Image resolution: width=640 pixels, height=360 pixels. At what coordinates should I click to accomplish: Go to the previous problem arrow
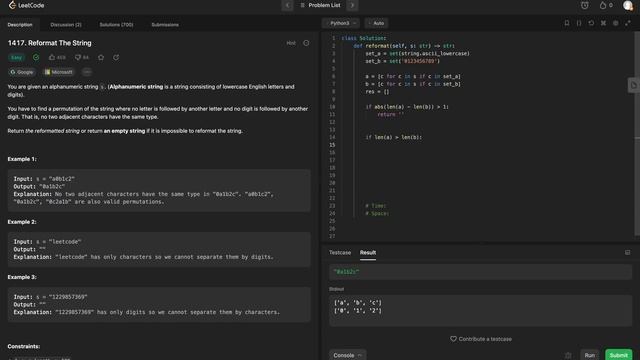(x=287, y=5)
